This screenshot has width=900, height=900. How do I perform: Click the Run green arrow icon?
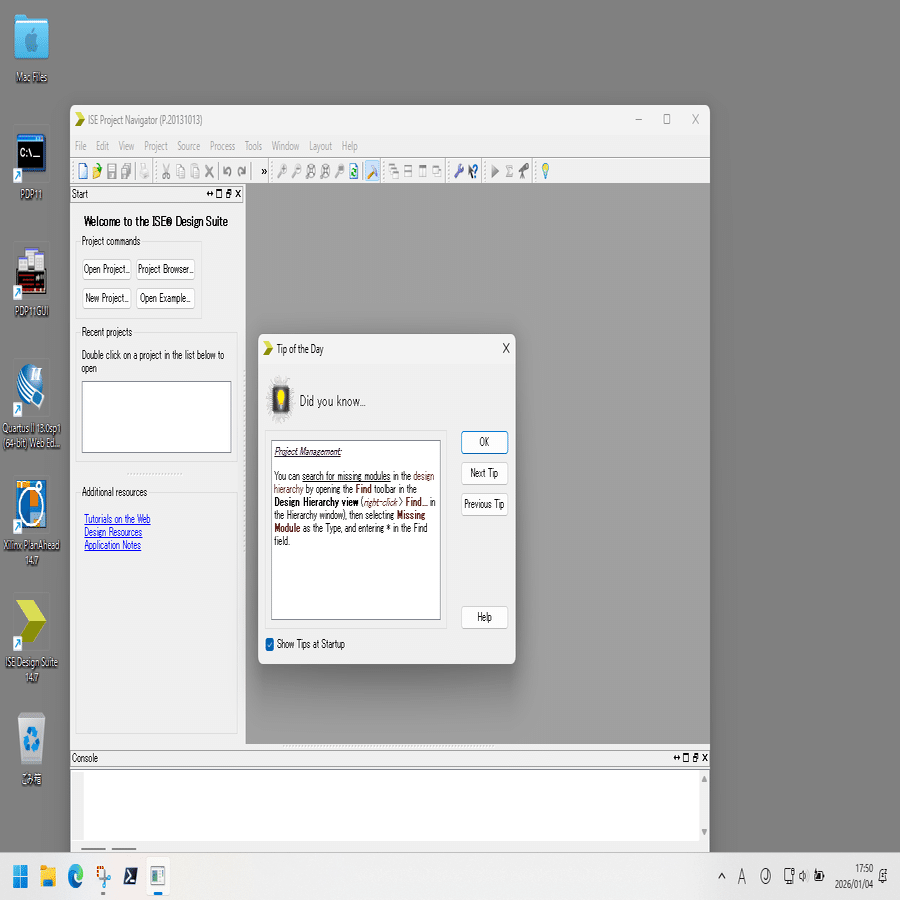coord(495,171)
